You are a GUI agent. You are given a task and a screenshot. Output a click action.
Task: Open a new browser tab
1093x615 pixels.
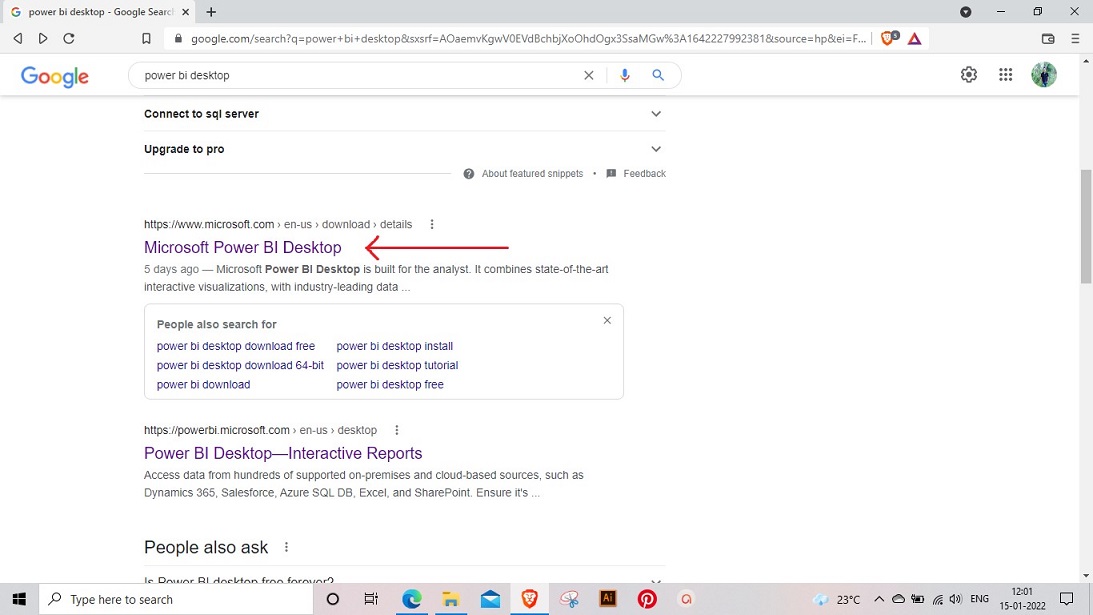[211, 12]
